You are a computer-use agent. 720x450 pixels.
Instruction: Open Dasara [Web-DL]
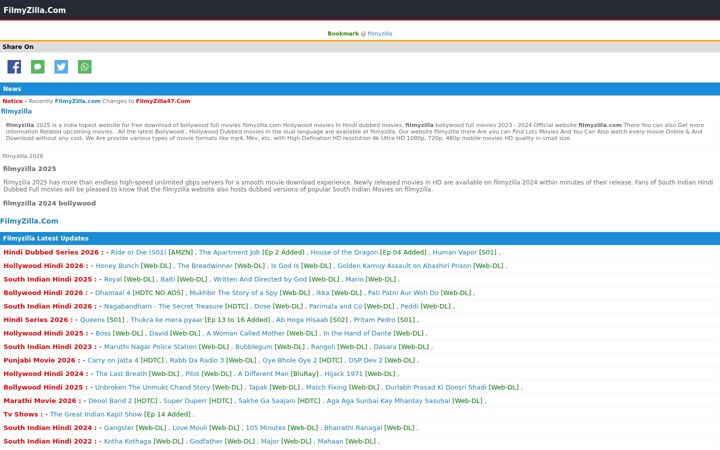401,347
